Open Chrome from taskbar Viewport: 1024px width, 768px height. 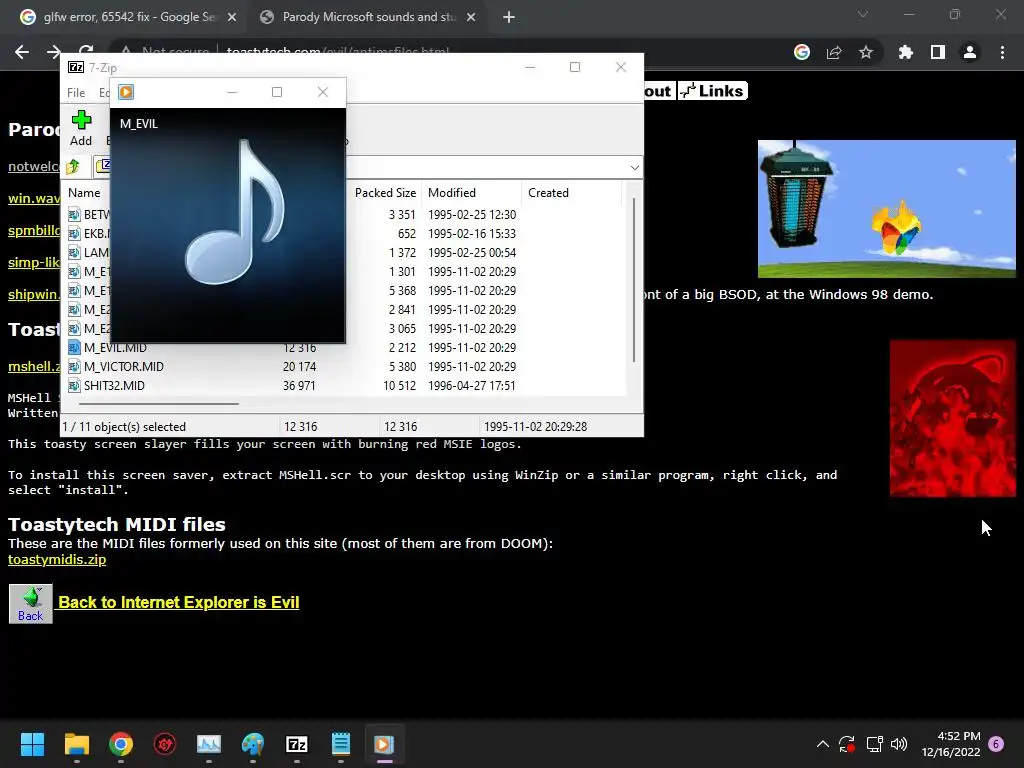121,744
